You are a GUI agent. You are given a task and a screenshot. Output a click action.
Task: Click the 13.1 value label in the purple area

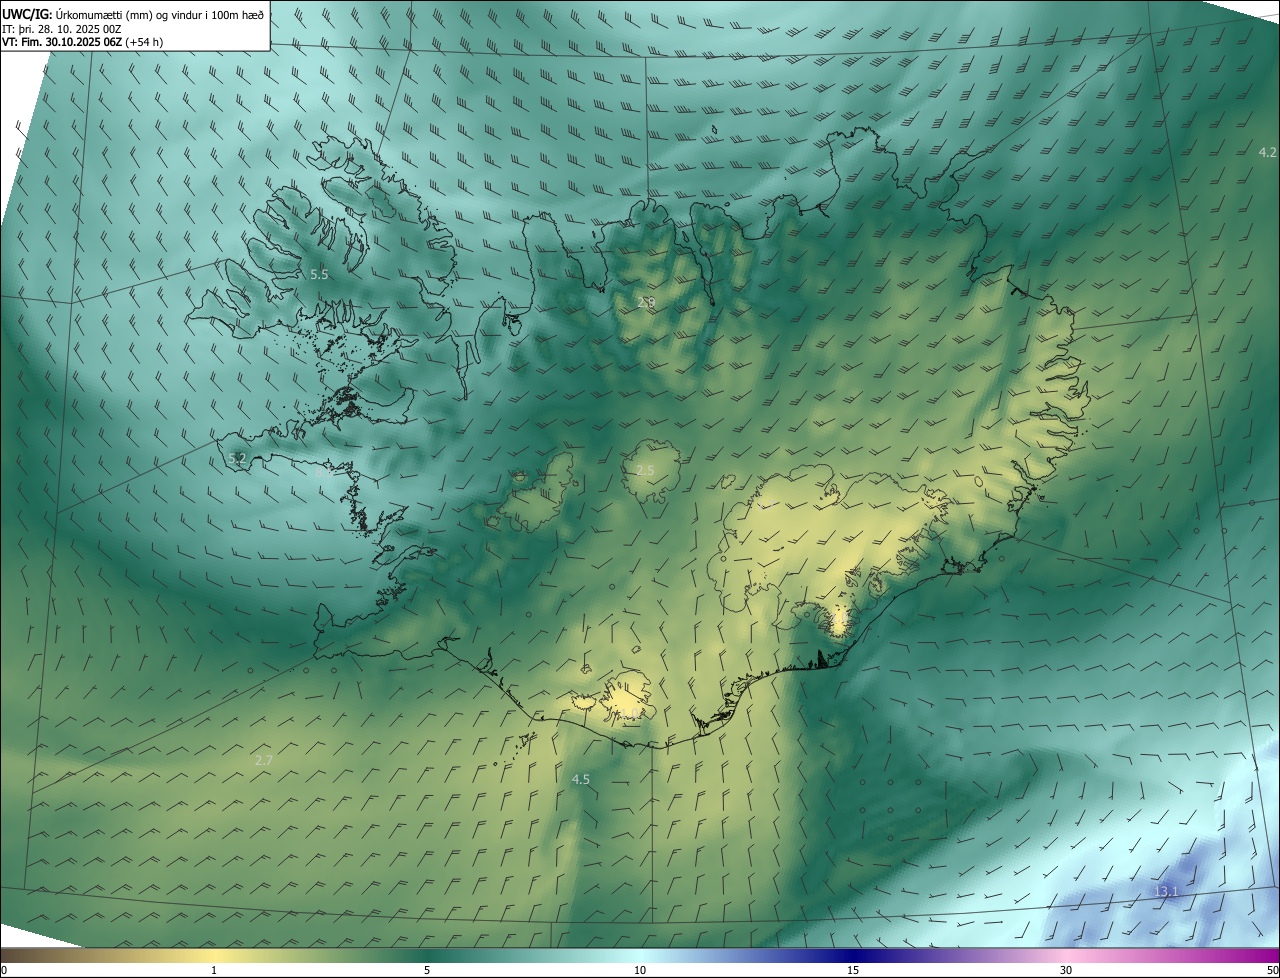(1167, 891)
